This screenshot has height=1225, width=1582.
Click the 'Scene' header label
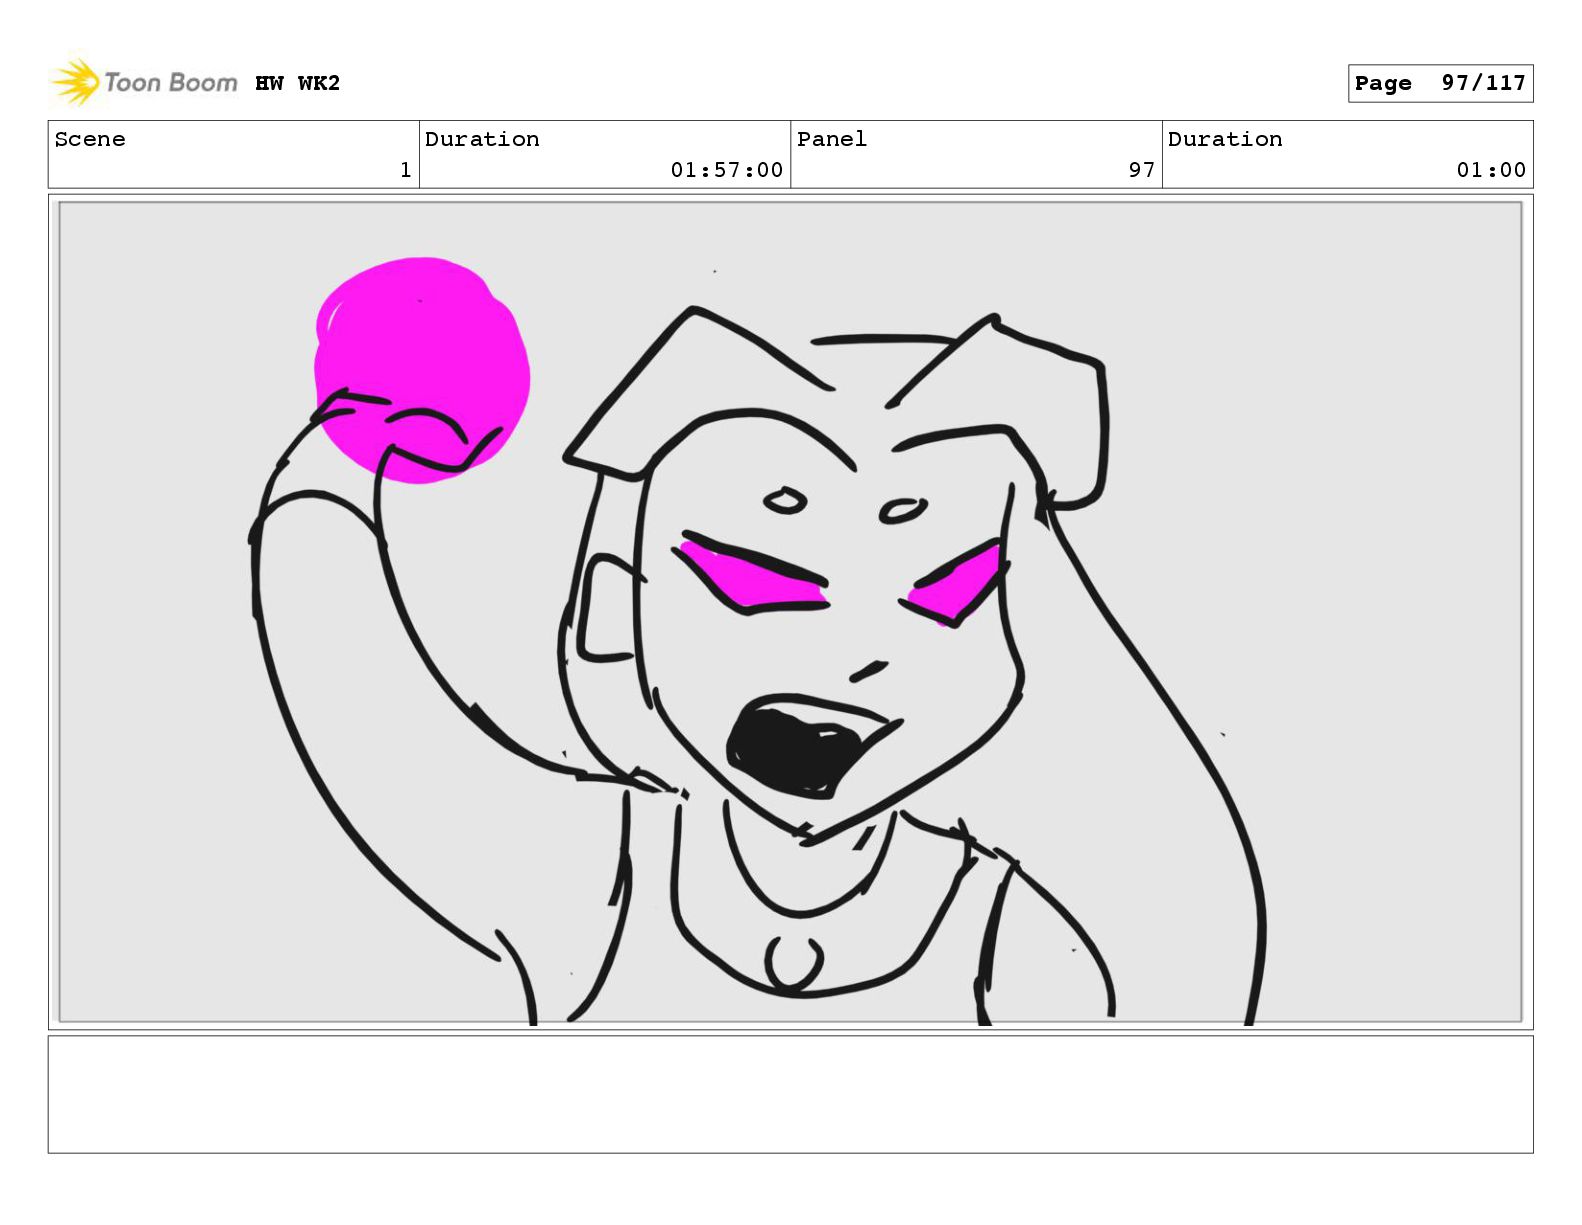coord(90,139)
